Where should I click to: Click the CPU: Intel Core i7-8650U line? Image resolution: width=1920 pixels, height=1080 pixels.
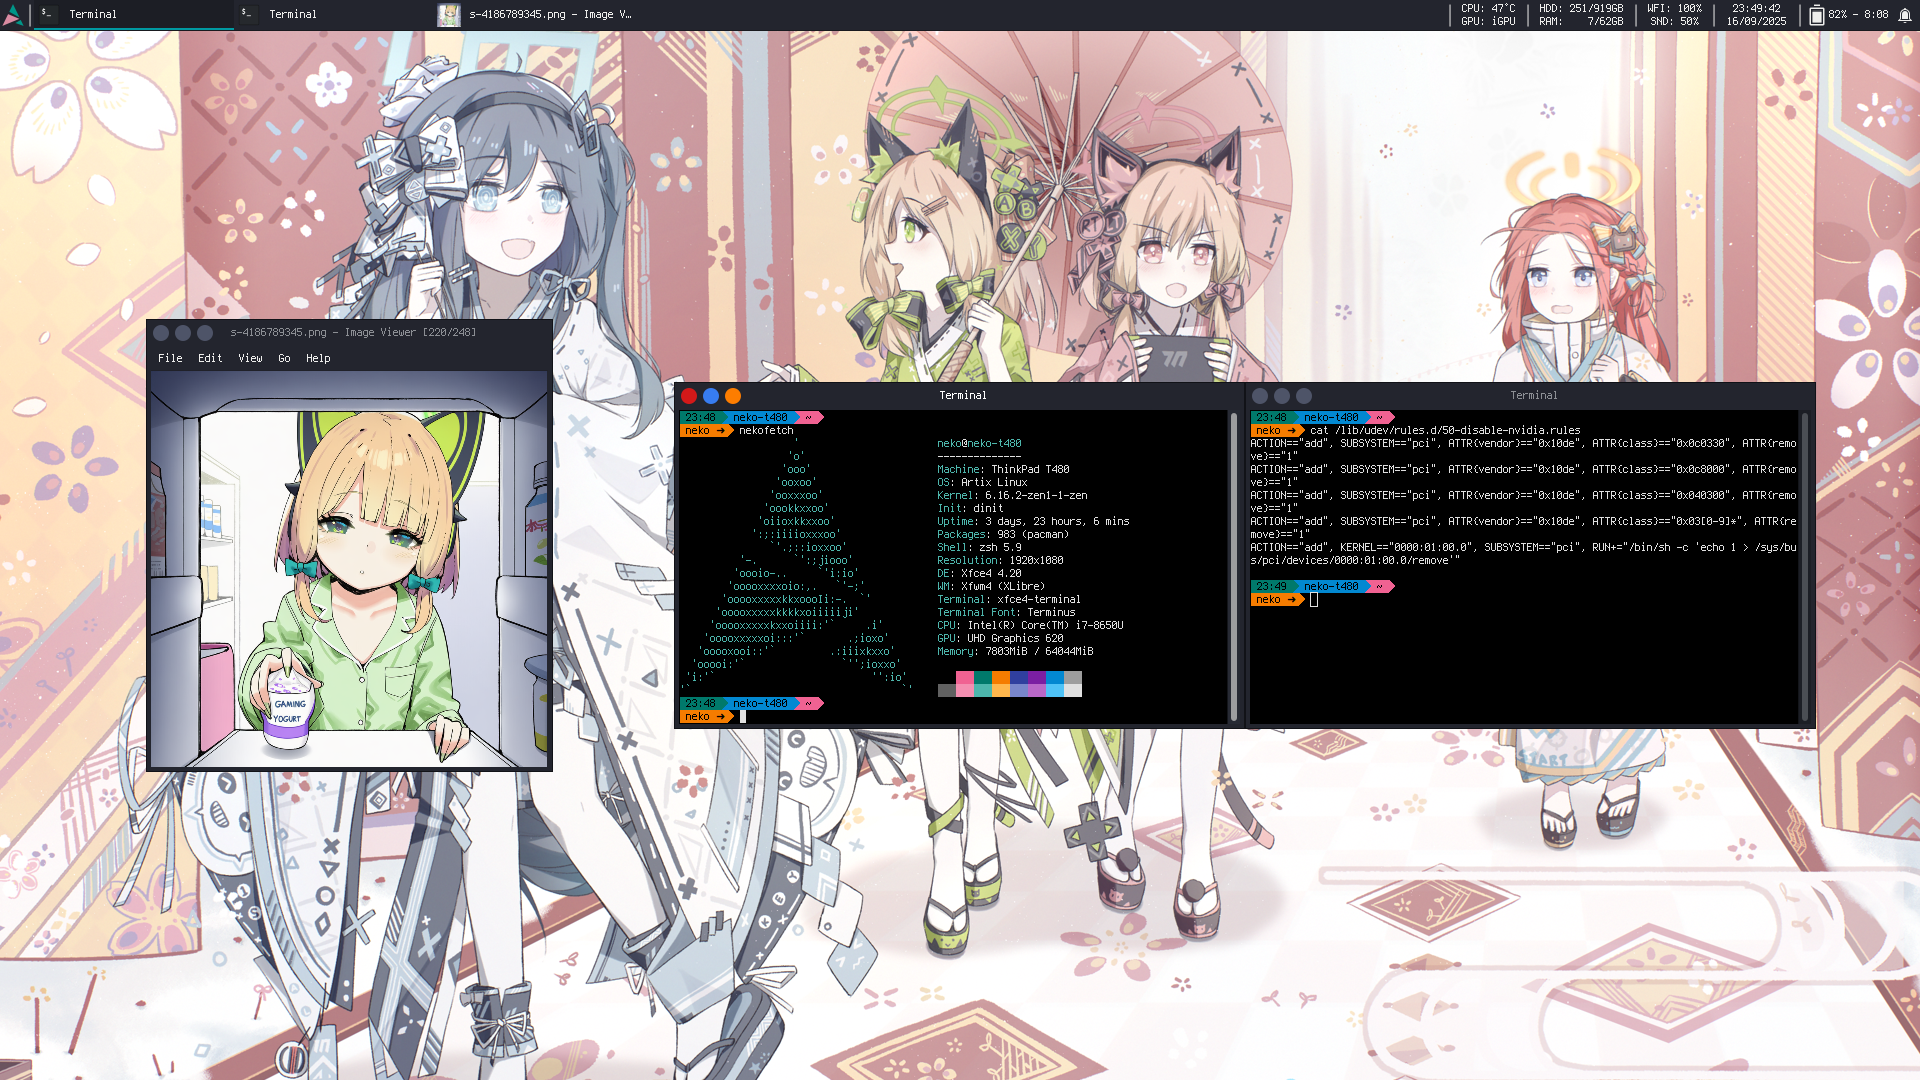tap(1030, 626)
